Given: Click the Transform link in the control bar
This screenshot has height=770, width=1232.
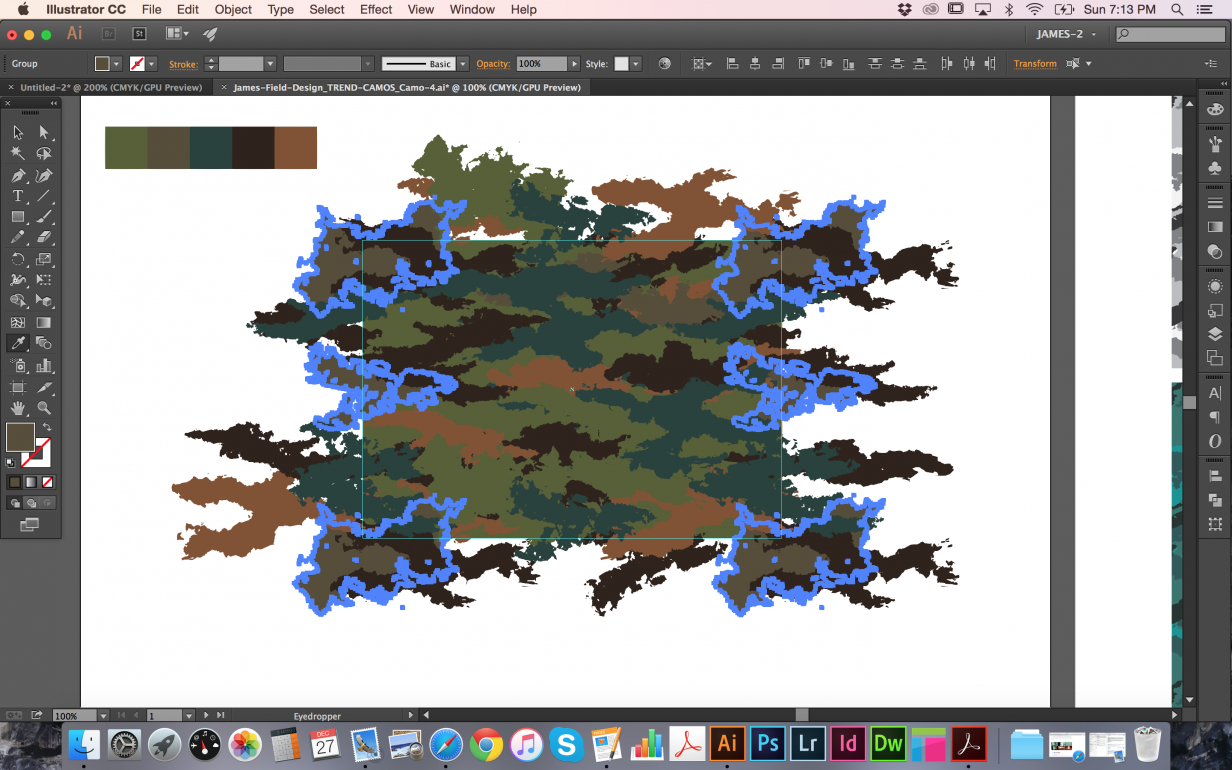Looking at the screenshot, I should (x=1035, y=63).
